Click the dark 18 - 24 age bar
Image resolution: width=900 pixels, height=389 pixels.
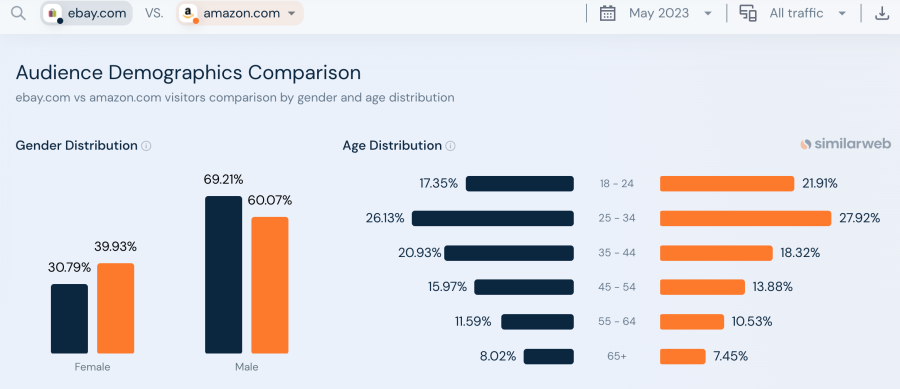point(520,184)
